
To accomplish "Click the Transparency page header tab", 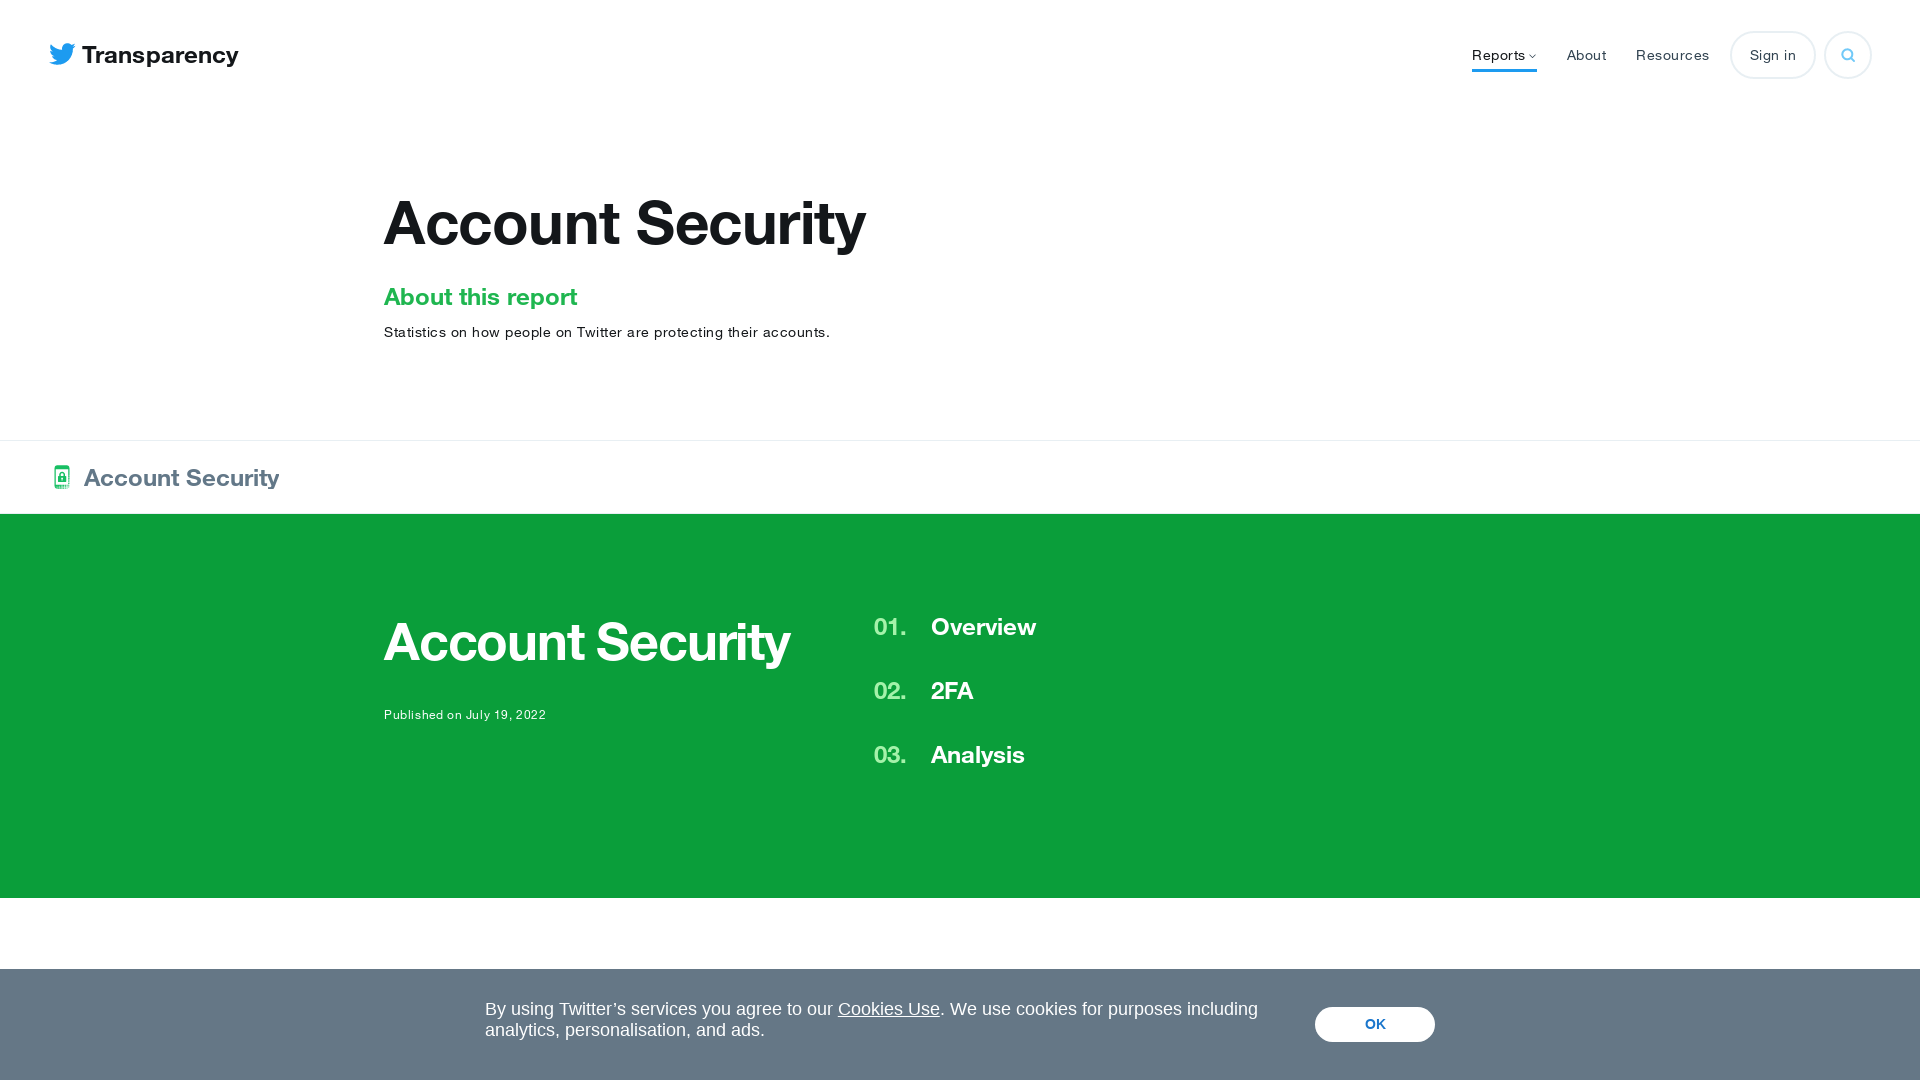I will tap(144, 55).
